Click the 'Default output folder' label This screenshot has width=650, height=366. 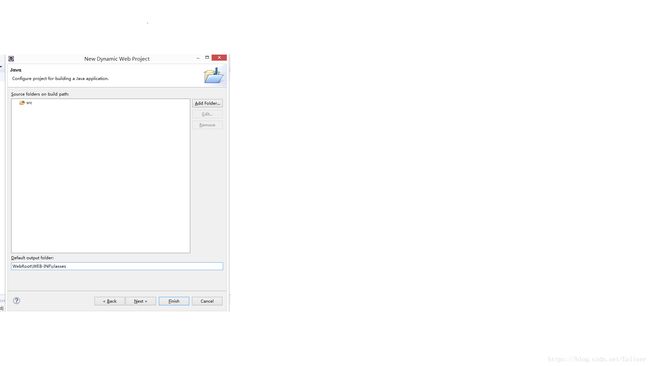coord(32,258)
